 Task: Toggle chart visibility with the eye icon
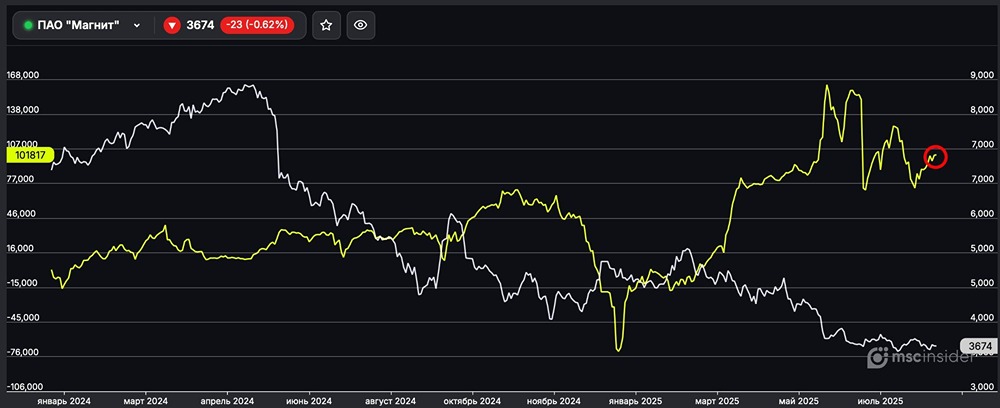click(361, 26)
